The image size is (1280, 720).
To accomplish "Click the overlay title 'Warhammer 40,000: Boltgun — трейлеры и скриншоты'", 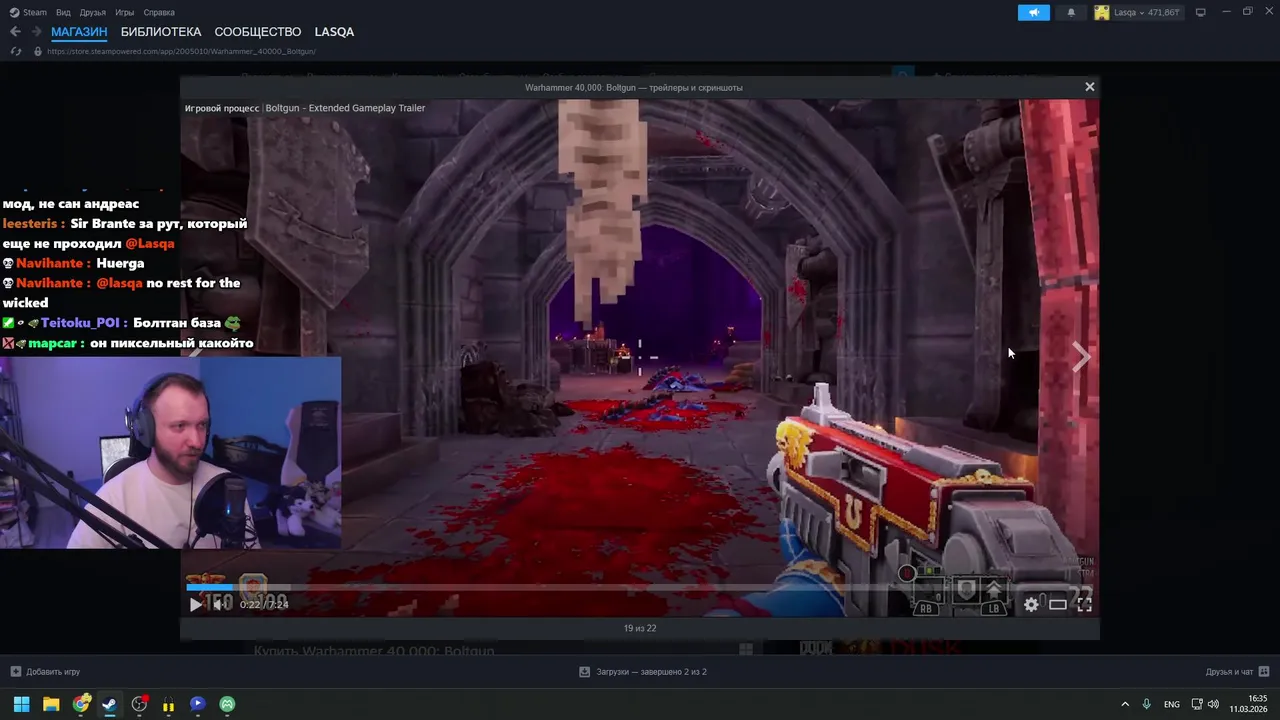I will click(634, 88).
